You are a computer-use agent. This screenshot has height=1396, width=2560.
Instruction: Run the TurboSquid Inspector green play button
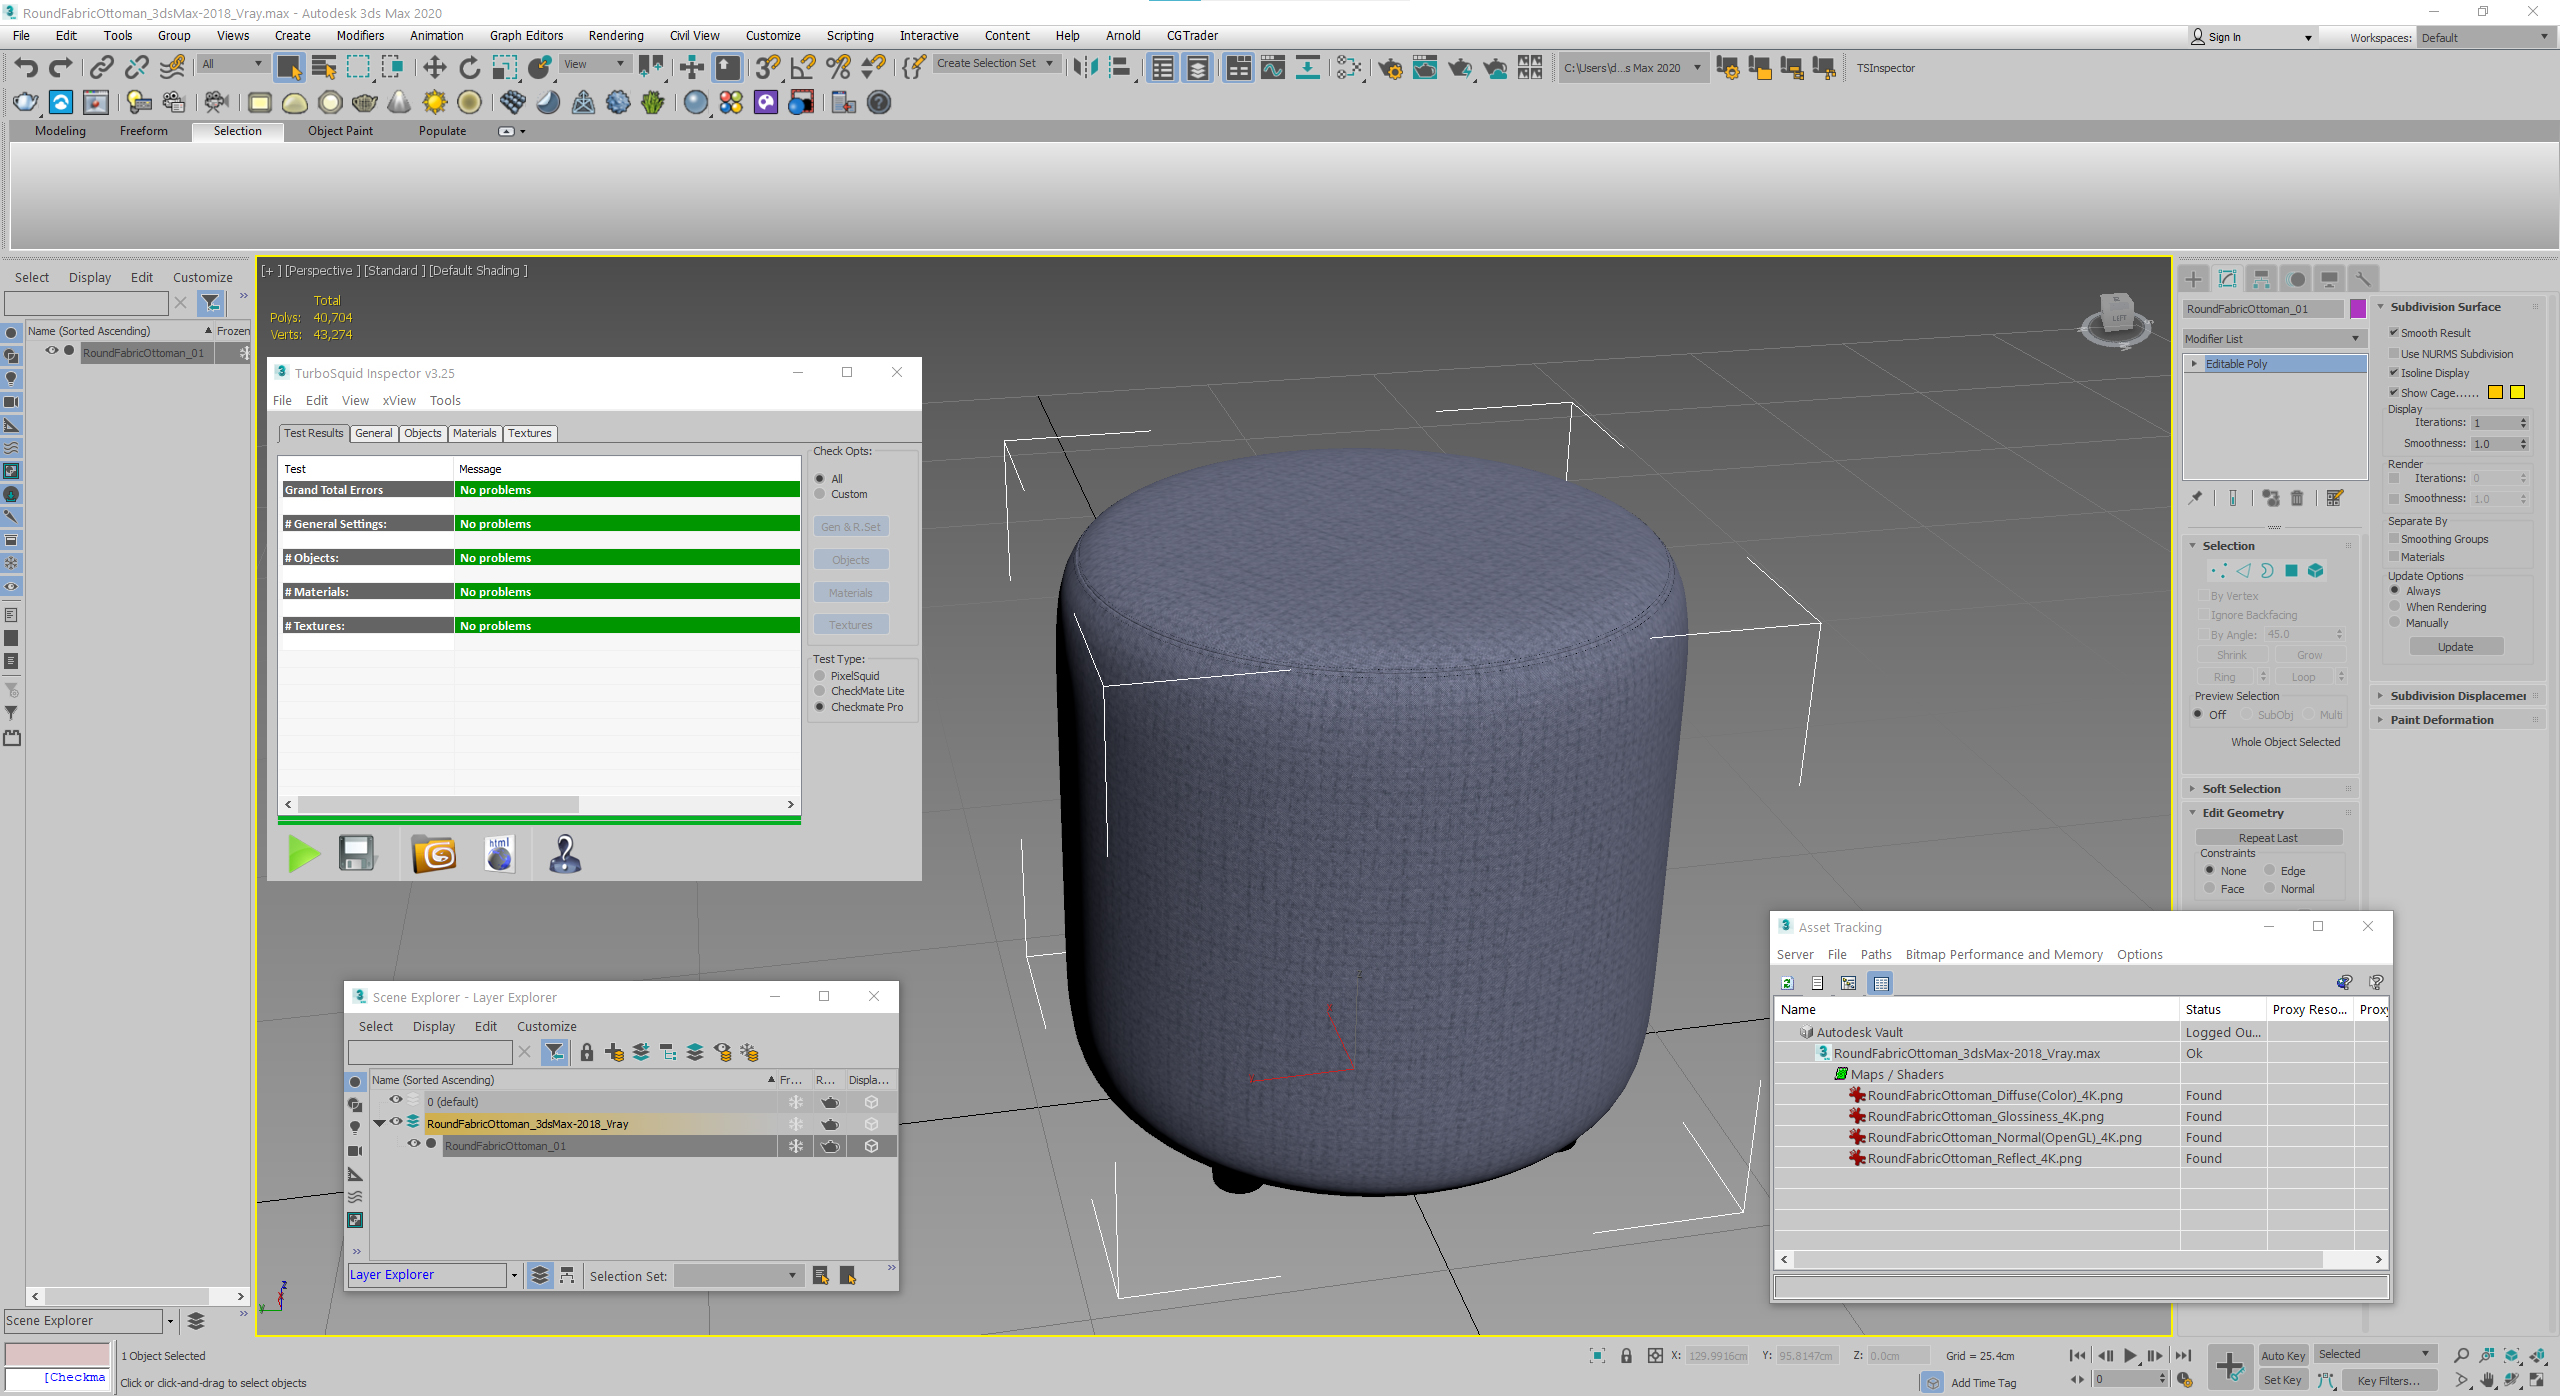tap(303, 854)
